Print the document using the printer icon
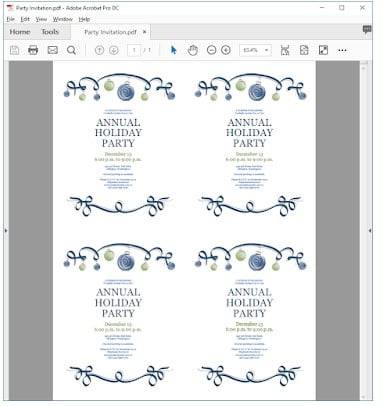Image resolution: width=382 pixels, height=406 pixels. coord(33,50)
